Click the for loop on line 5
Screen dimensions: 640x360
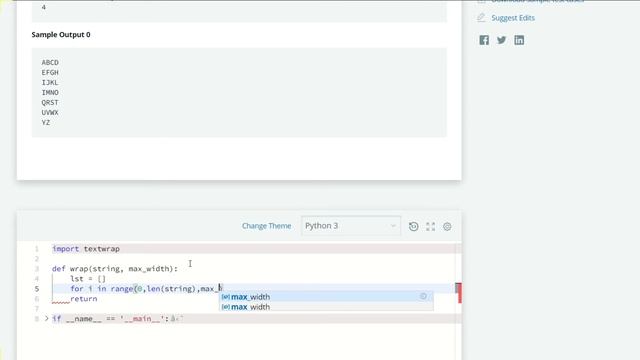pyautogui.click(x=146, y=289)
